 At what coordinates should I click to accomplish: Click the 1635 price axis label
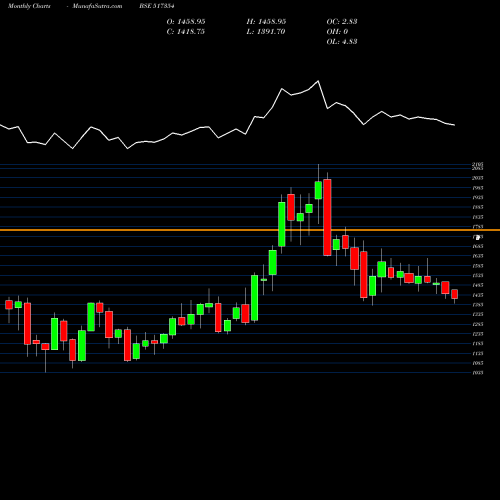pyautogui.click(x=478, y=256)
